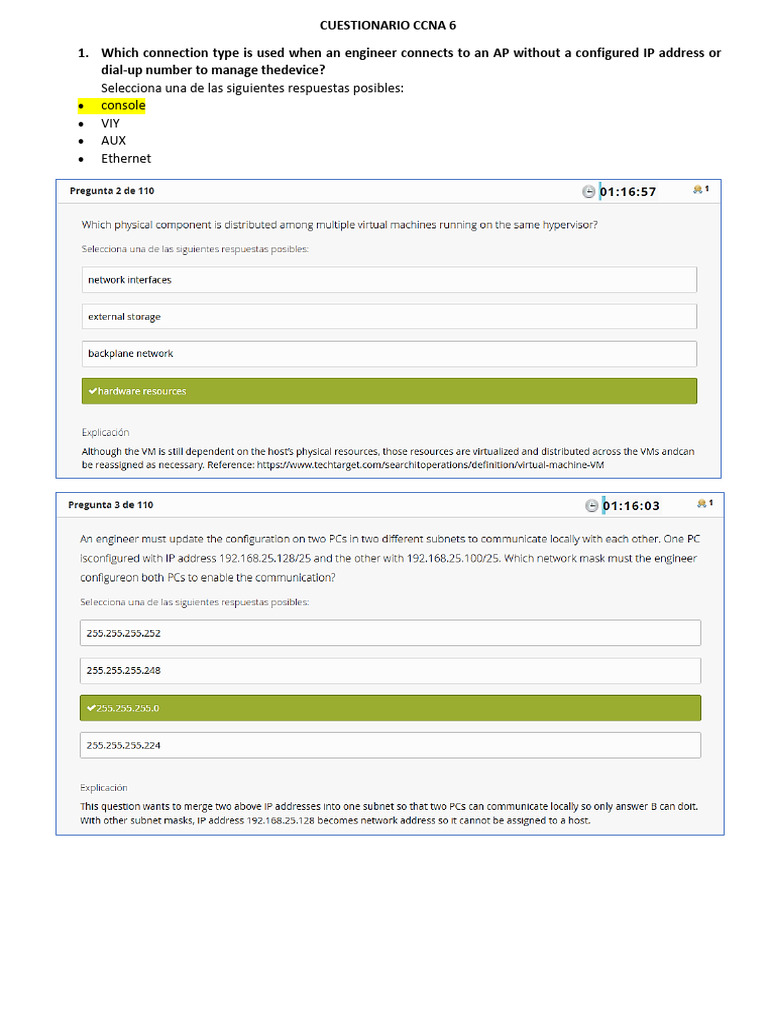
Task: Choose the 'external storage' answer option
Action: click(x=389, y=317)
